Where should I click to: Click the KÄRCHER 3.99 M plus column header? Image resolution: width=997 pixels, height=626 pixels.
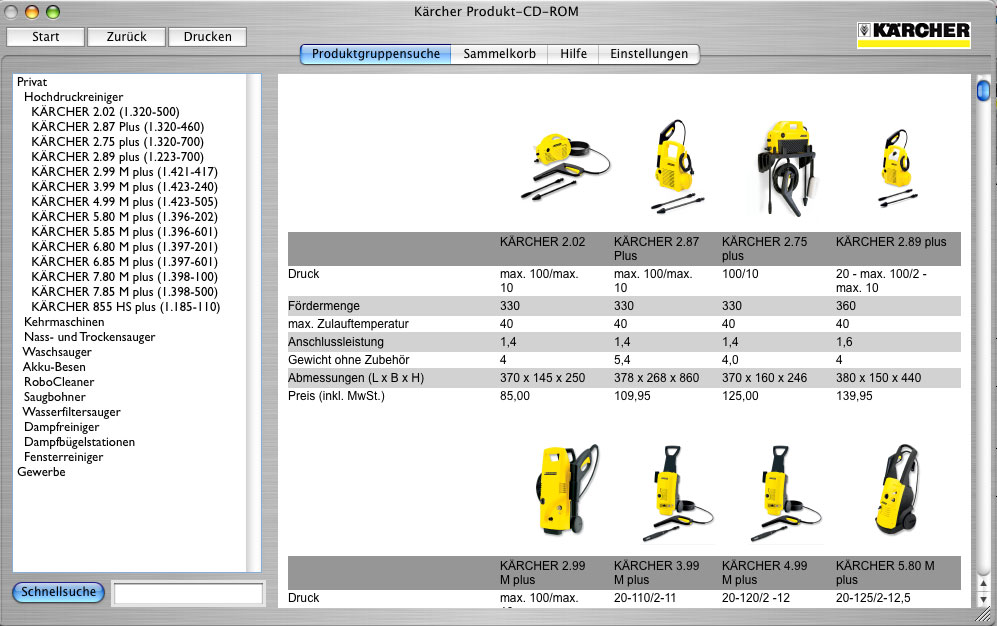coord(656,573)
